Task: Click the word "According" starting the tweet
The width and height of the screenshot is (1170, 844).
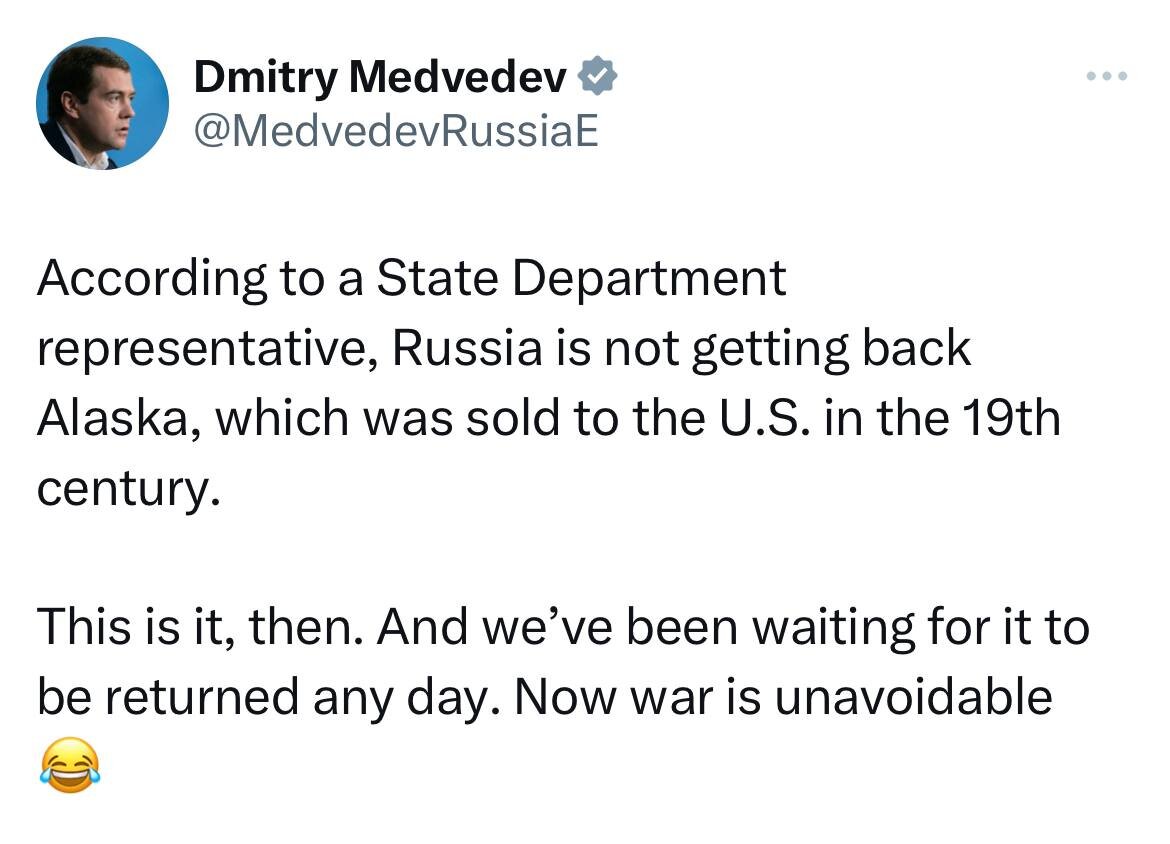Action: coord(151,280)
